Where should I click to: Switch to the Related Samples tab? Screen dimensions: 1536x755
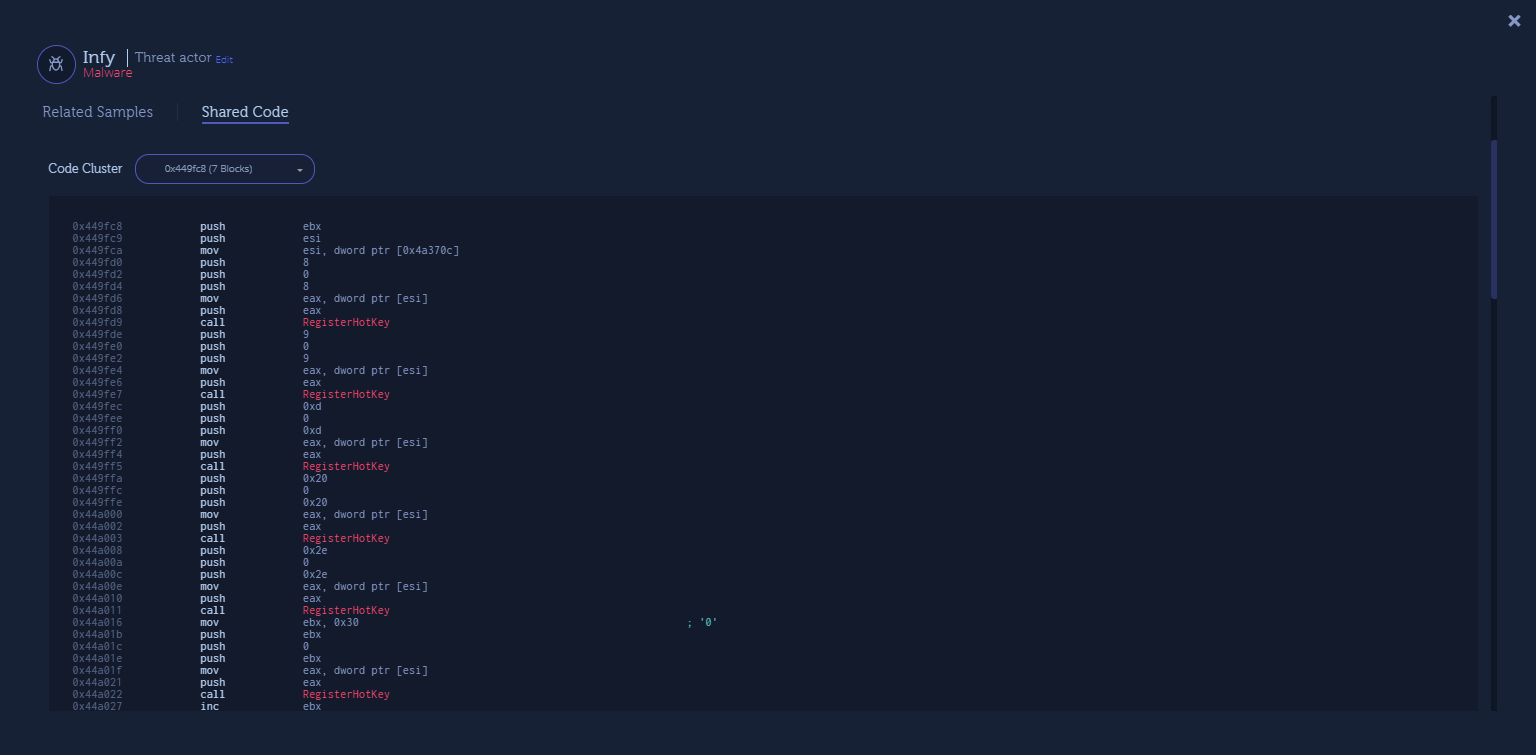[97, 112]
